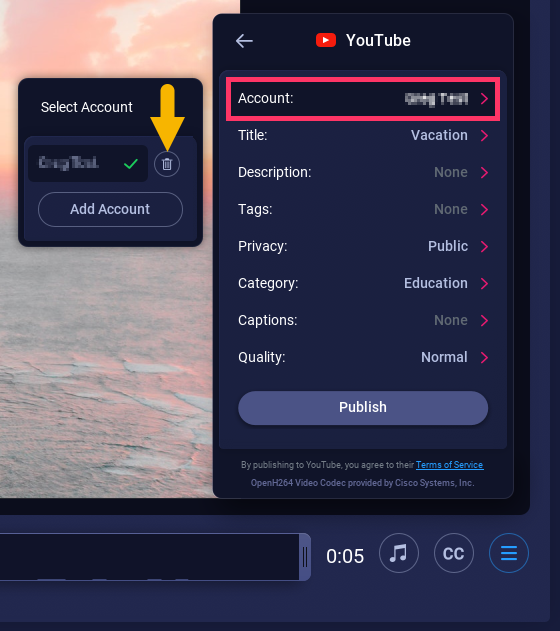560x631 pixels.
Task: Delete the account with trash icon
Action: coord(167,164)
